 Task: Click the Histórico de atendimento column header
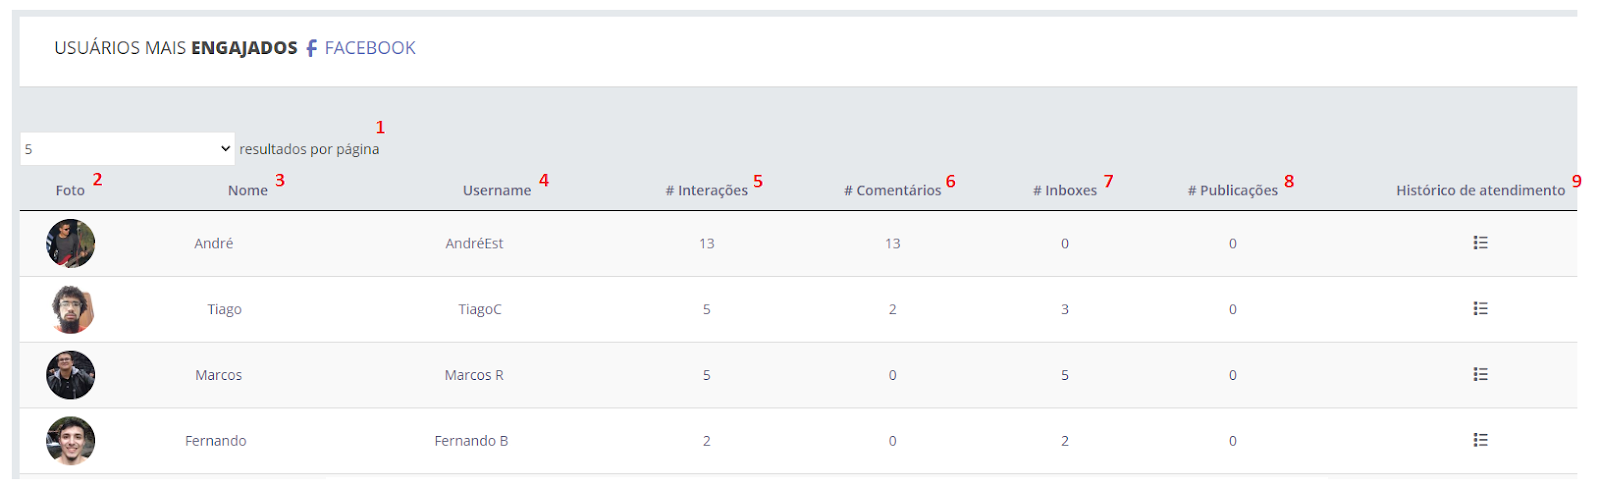(x=1480, y=190)
